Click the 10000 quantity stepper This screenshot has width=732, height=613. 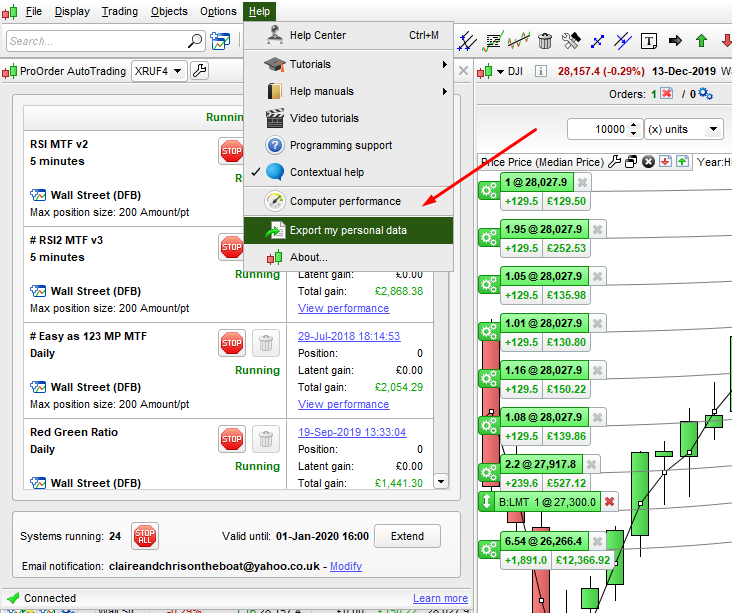point(633,129)
